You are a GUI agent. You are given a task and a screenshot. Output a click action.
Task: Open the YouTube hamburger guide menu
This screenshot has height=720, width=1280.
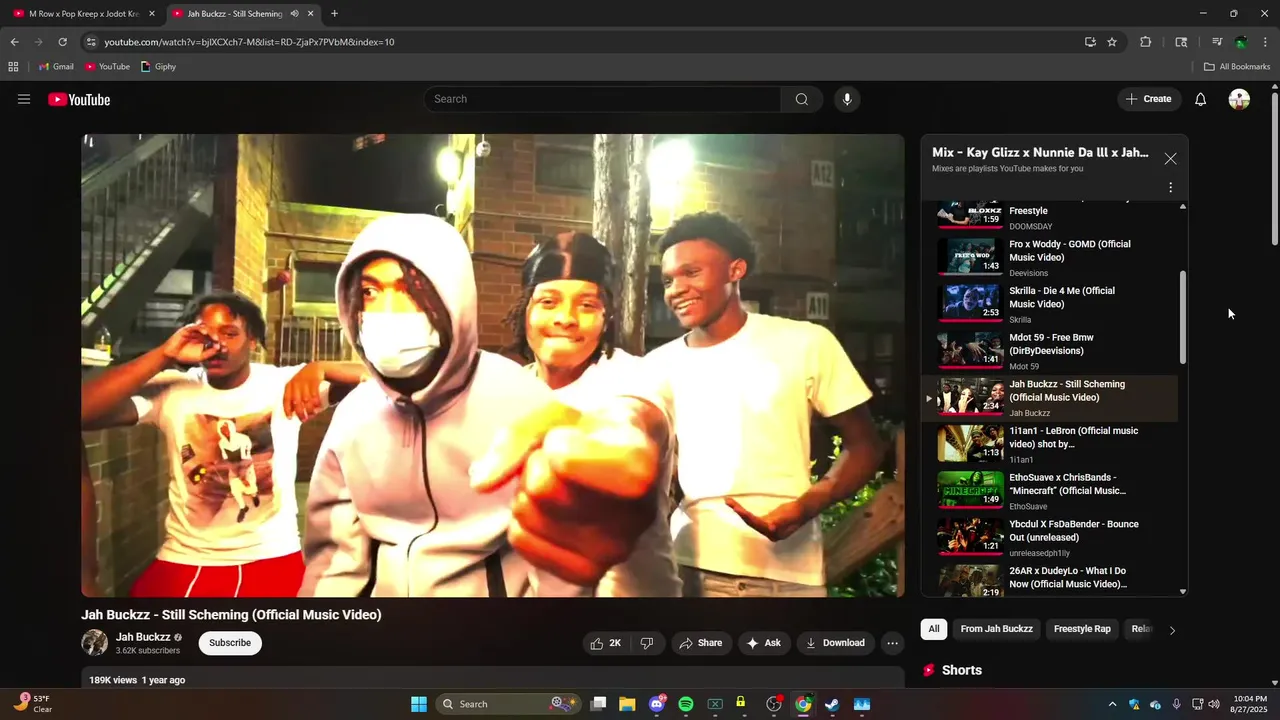click(x=24, y=99)
